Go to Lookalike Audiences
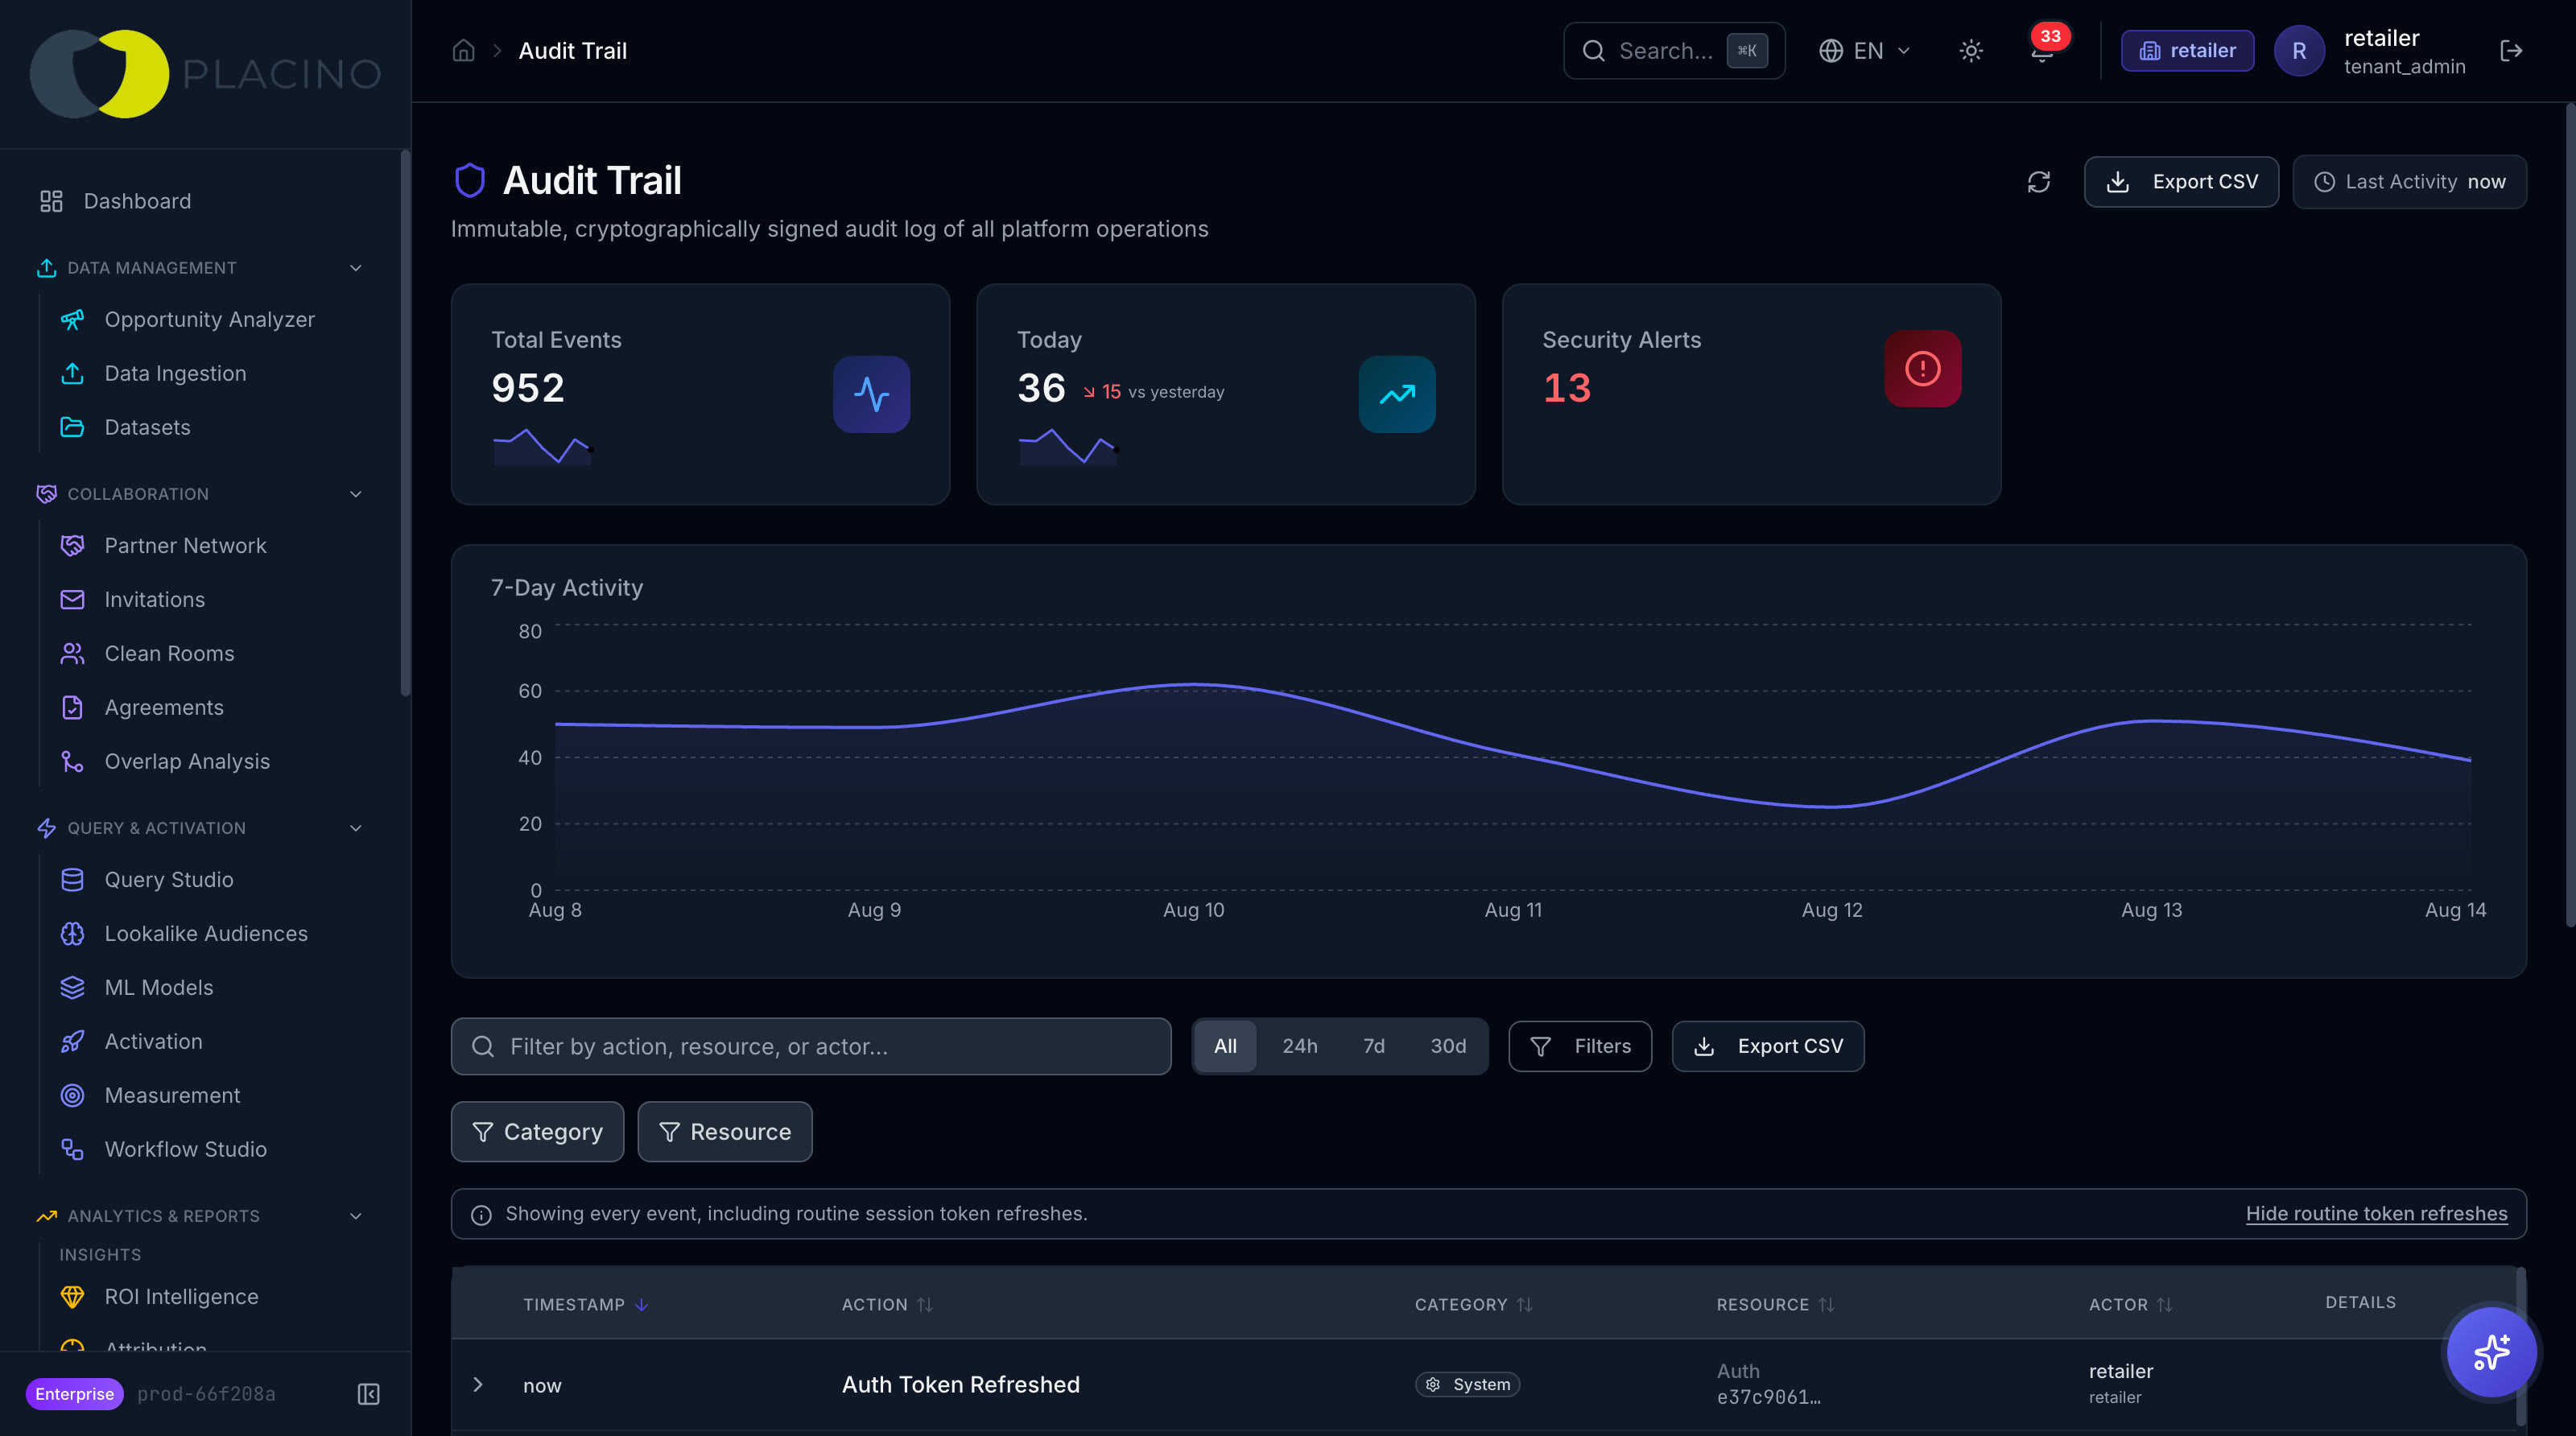Screen dimensions: 2576x1436 (206, 933)
